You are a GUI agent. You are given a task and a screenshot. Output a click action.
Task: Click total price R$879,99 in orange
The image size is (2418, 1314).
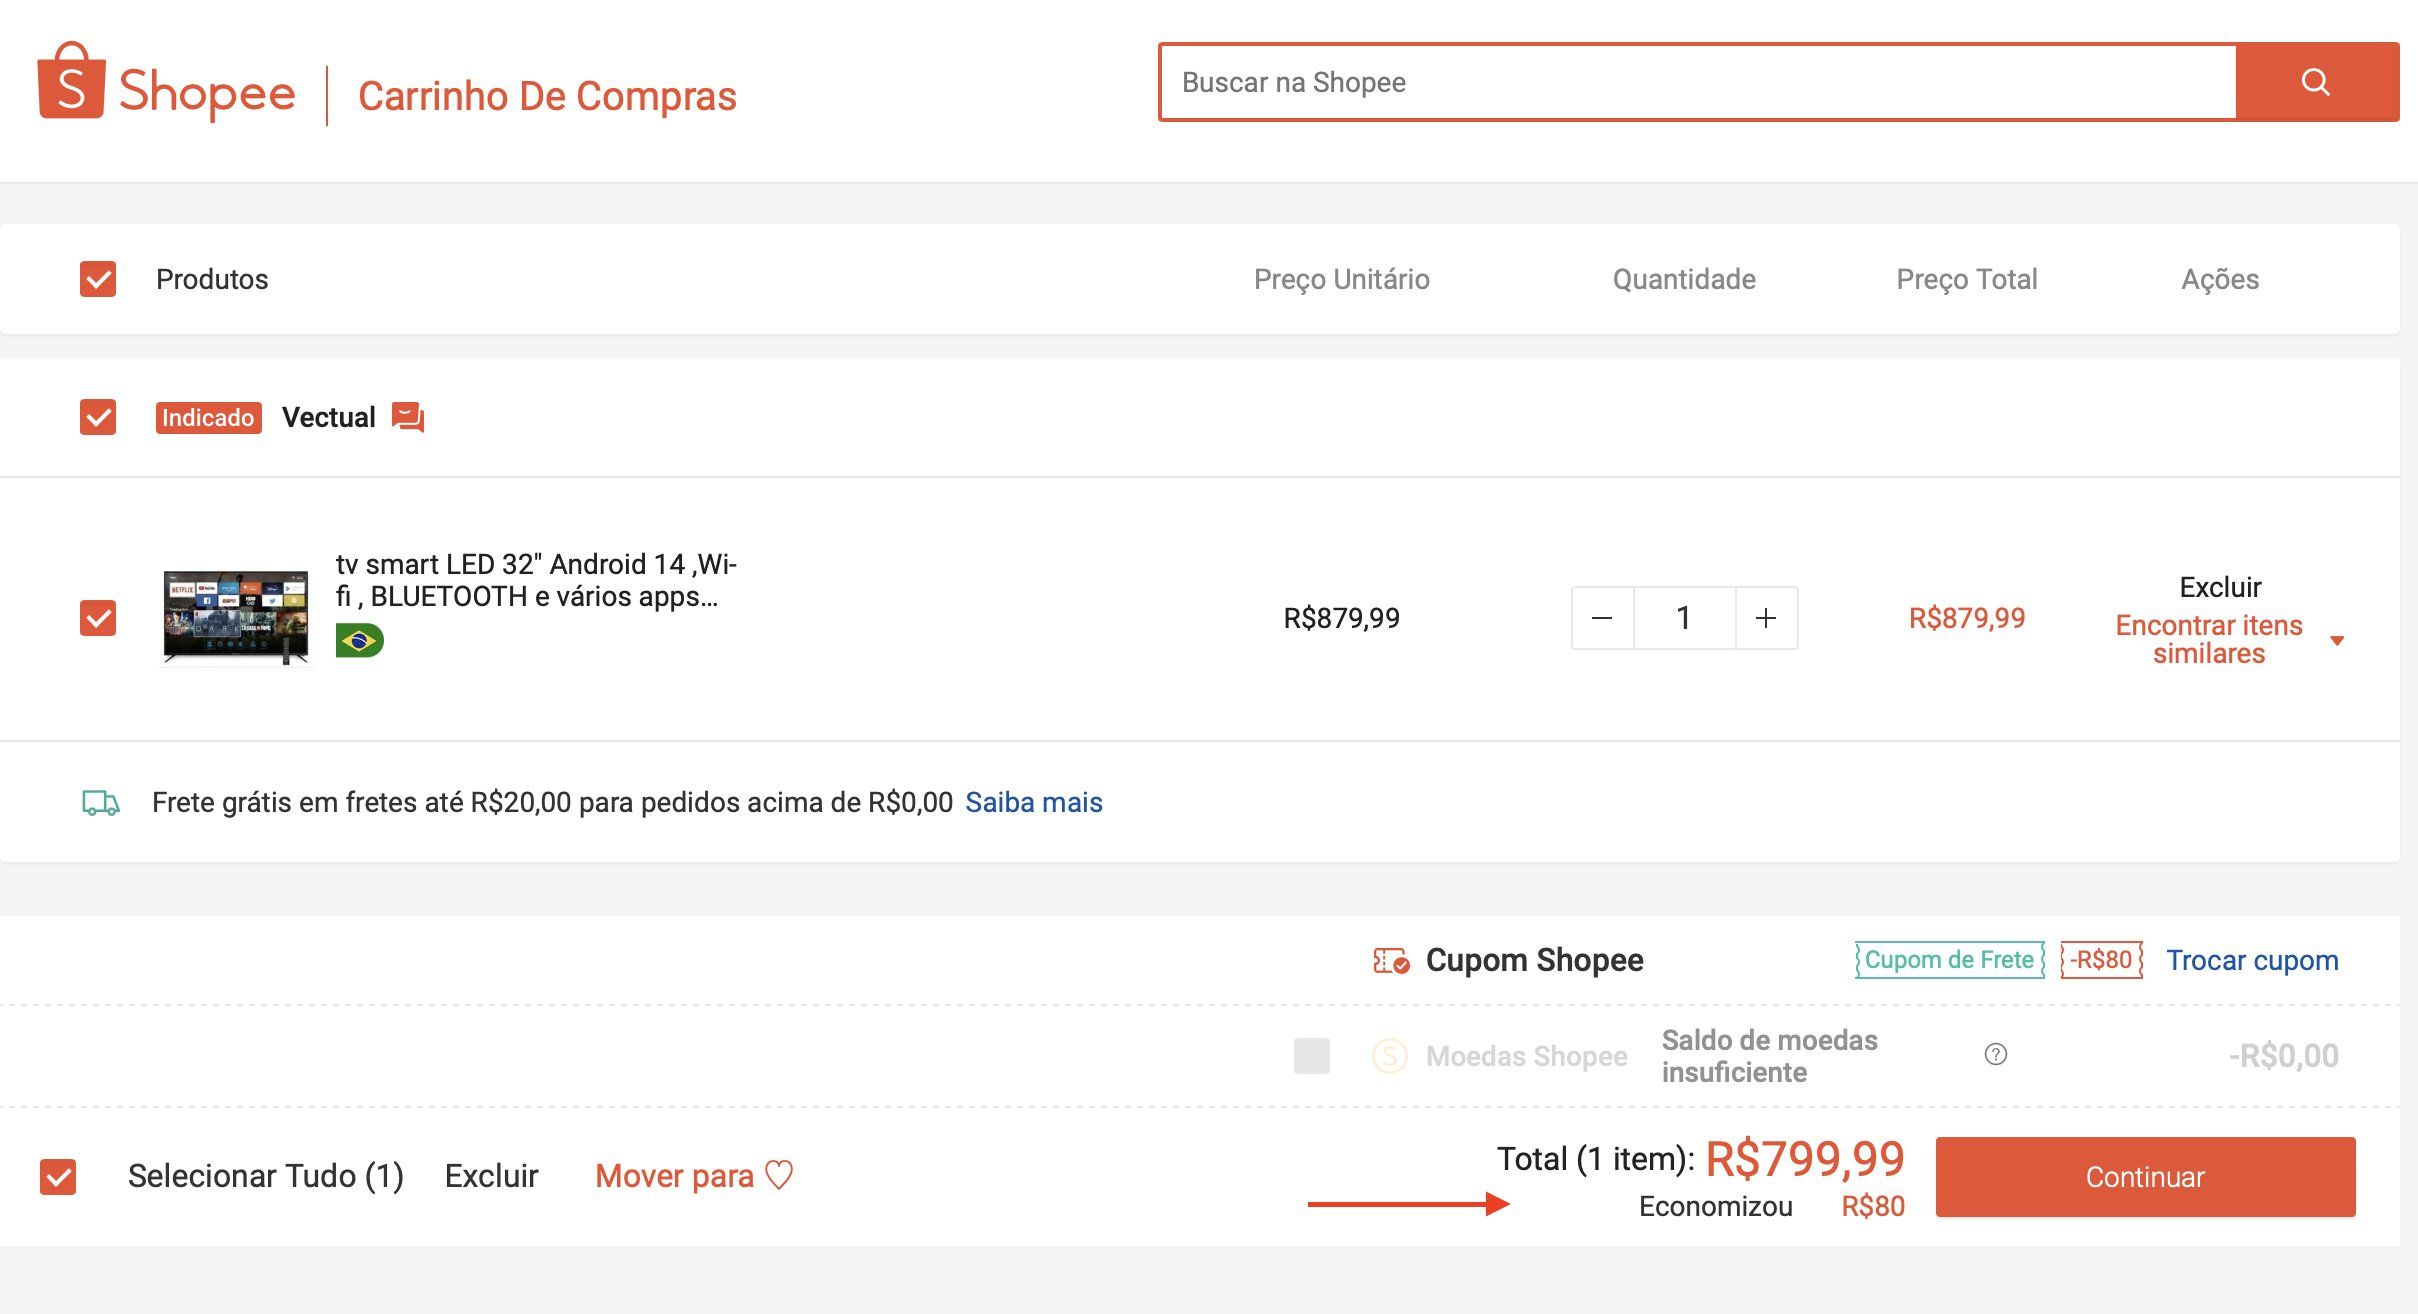1967,618
